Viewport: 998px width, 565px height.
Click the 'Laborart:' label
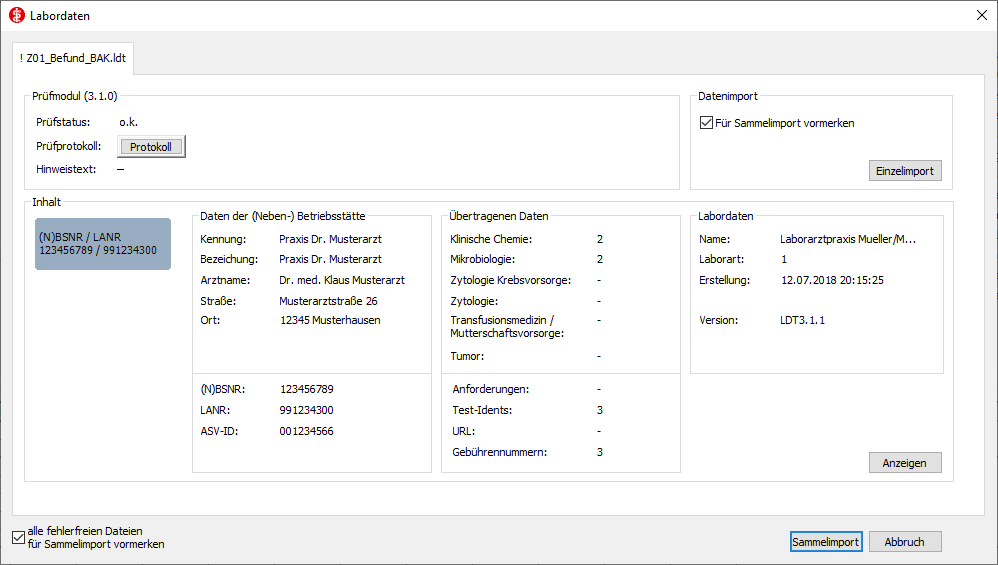[x=721, y=259]
